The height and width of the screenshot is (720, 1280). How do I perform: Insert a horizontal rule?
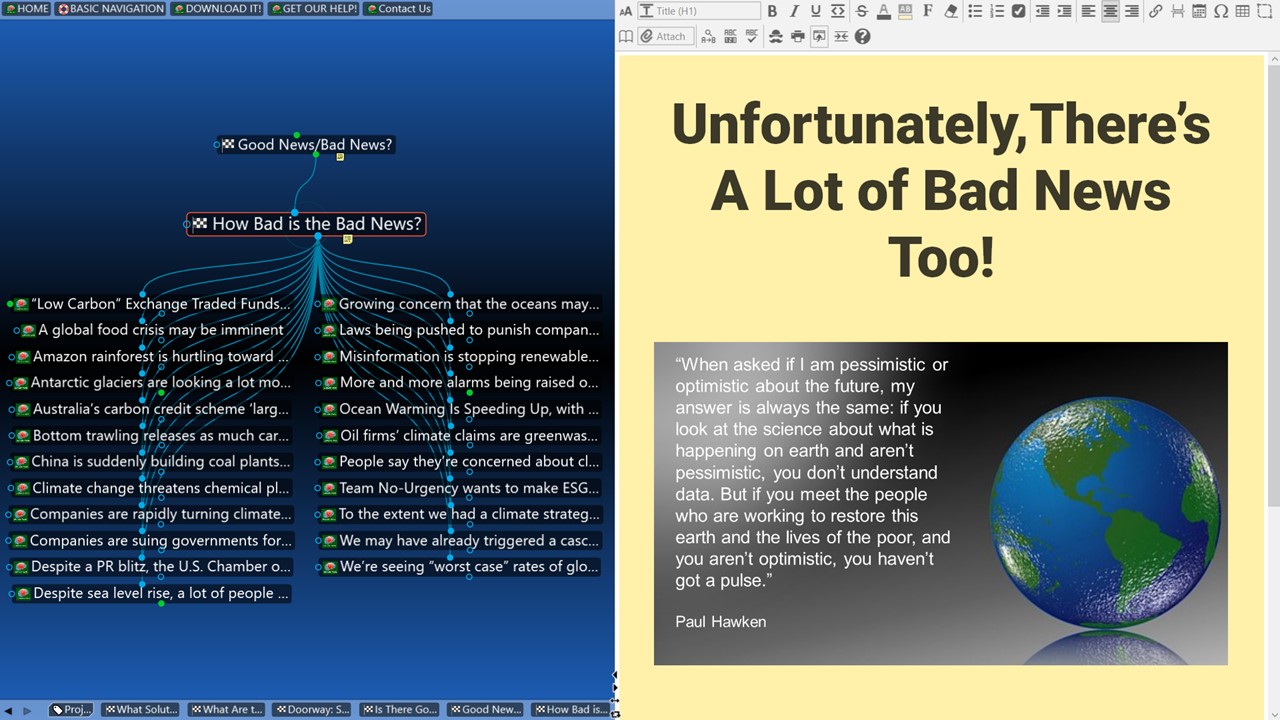(1177, 11)
